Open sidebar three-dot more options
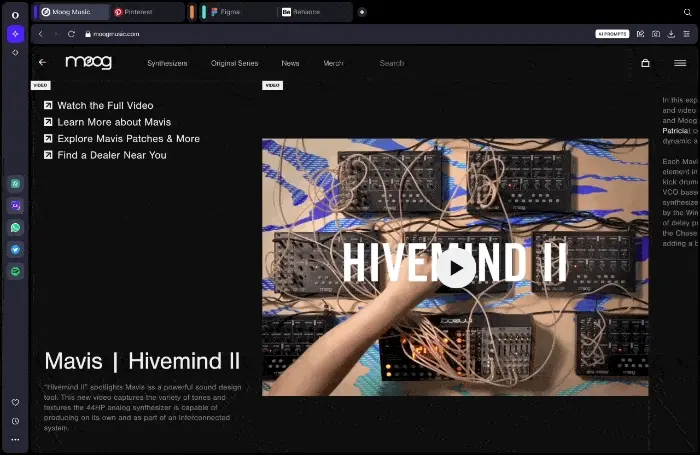This screenshot has height=455, width=700. coord(15,440)
